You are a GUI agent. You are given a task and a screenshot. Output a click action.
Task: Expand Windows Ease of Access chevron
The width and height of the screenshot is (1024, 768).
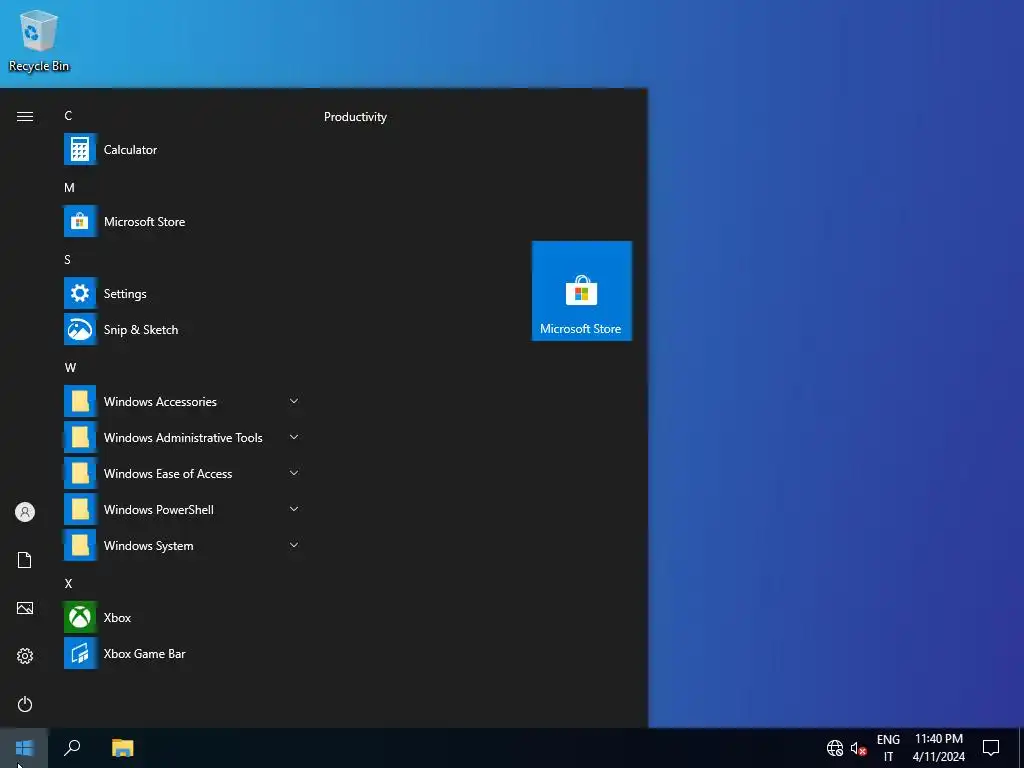pyautogui.click(x=294, y=473)
